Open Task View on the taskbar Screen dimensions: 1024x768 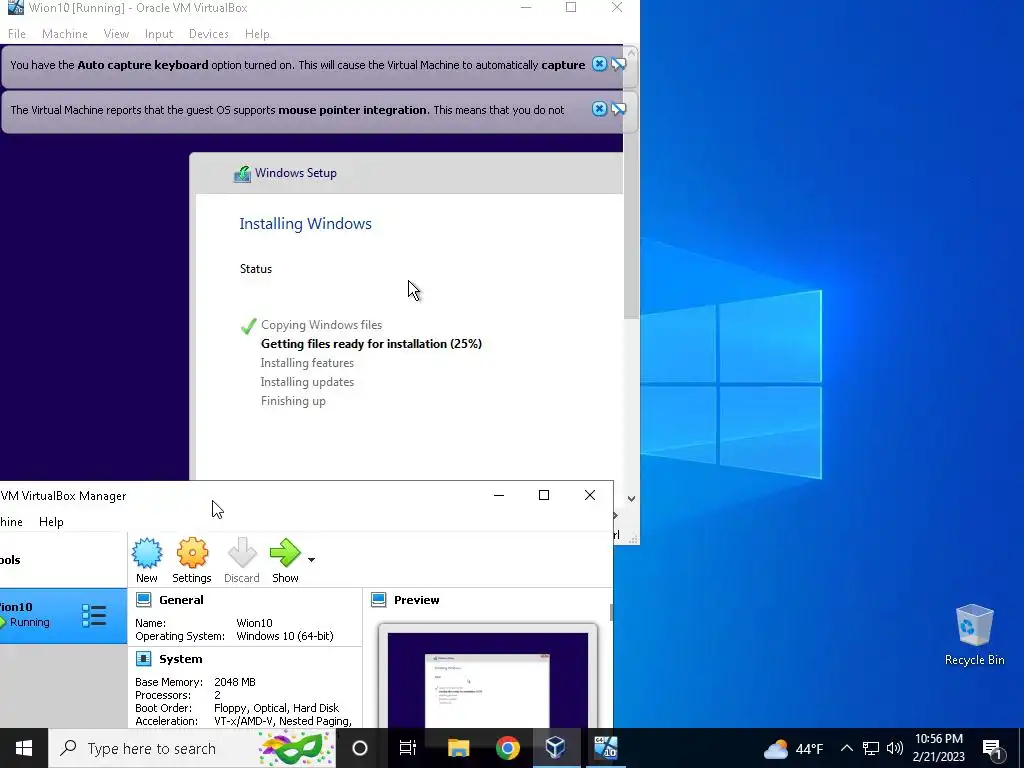click(x=408, y=748)
